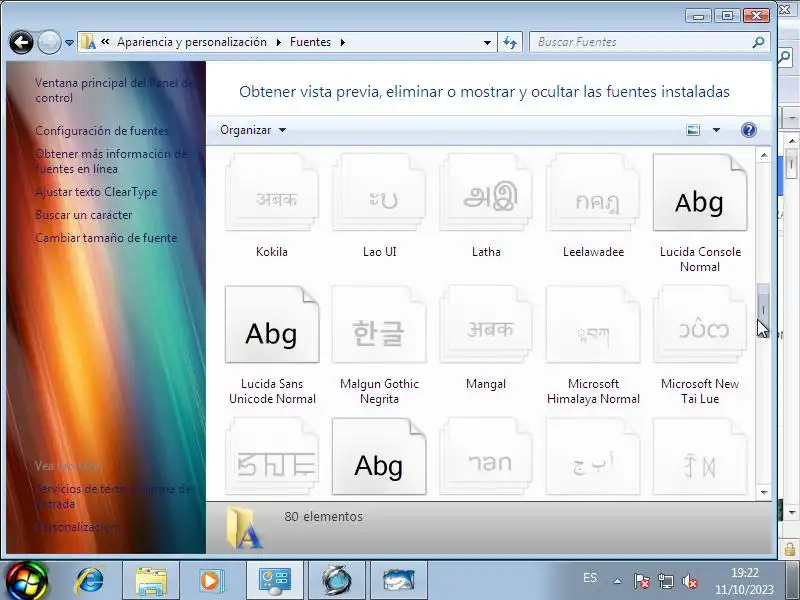Screen dimensions: 800x600
Task: Select the Malgun Gothic Negrita font icon
Action: tap(379, 324)
